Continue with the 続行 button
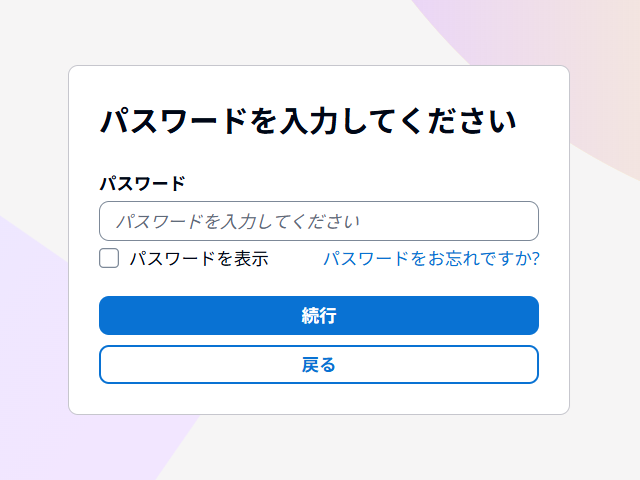This screenshot has width=640, height=480. coord(319,316)
